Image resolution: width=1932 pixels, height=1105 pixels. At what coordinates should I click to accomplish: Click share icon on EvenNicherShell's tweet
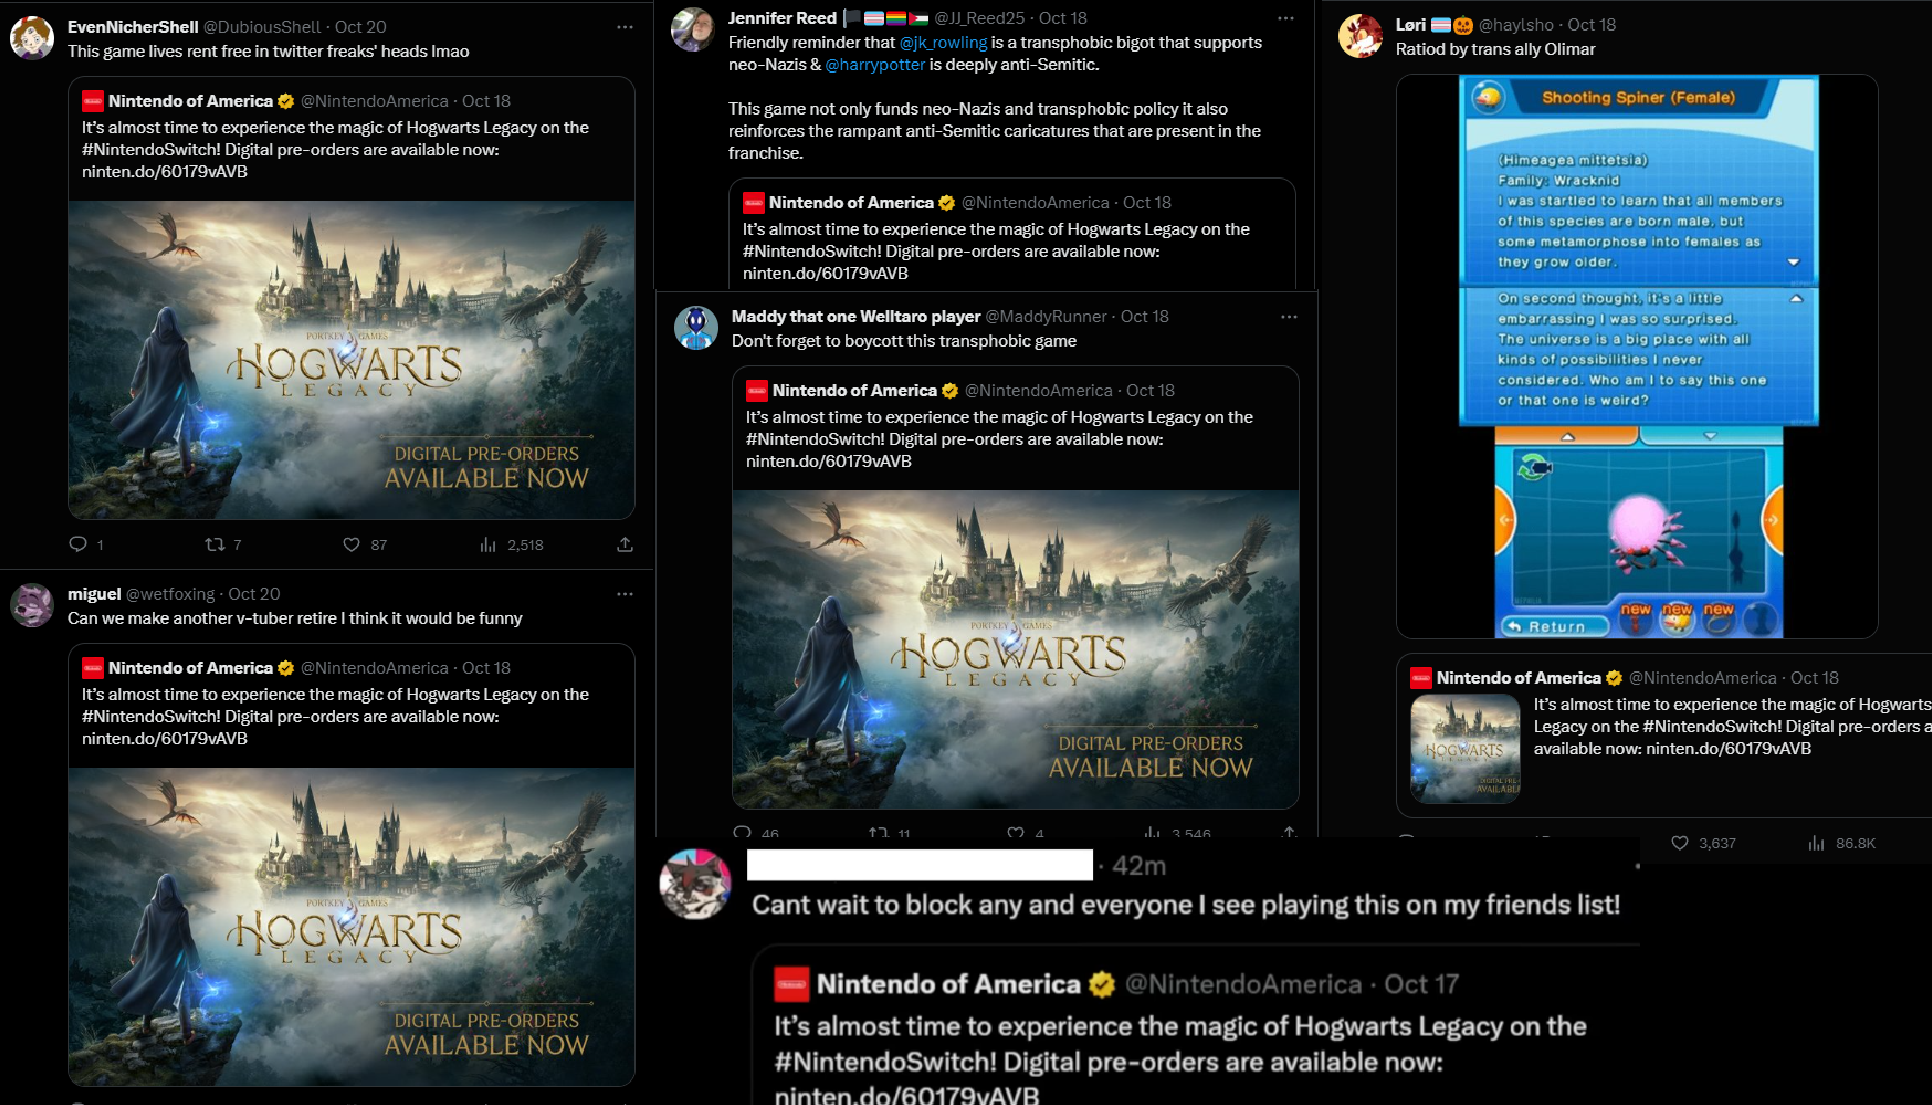tap(625, 544)
